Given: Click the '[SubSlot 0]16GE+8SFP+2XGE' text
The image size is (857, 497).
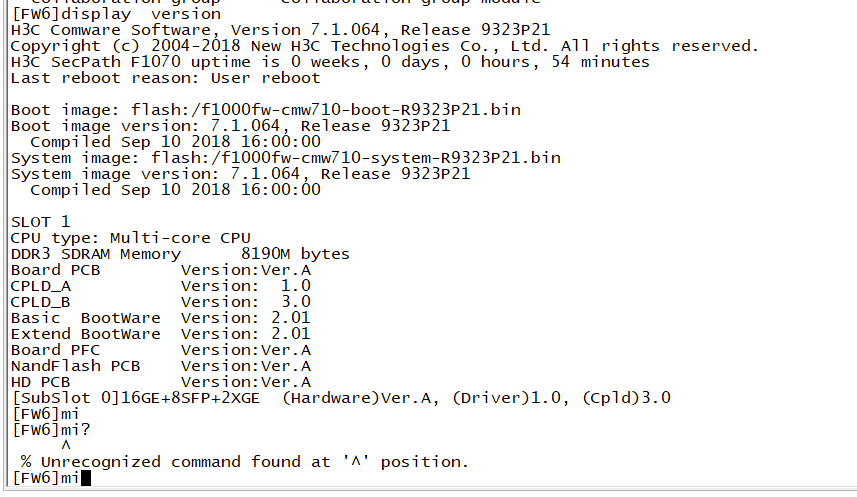Looking at the screenshot, I should [140, 398].
